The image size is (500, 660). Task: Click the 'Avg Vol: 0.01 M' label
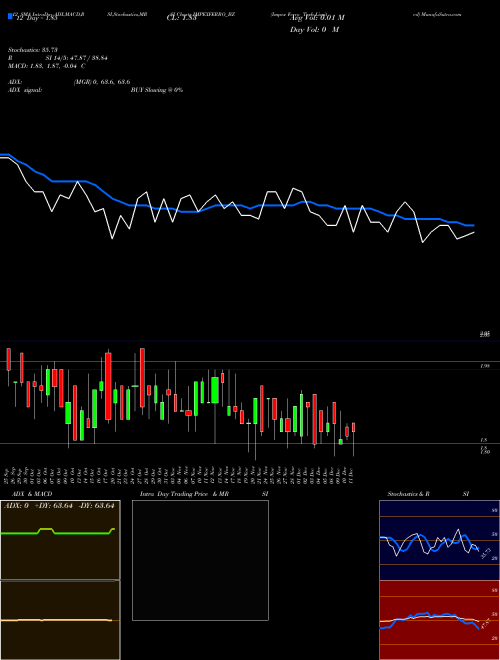pos(317,18)
